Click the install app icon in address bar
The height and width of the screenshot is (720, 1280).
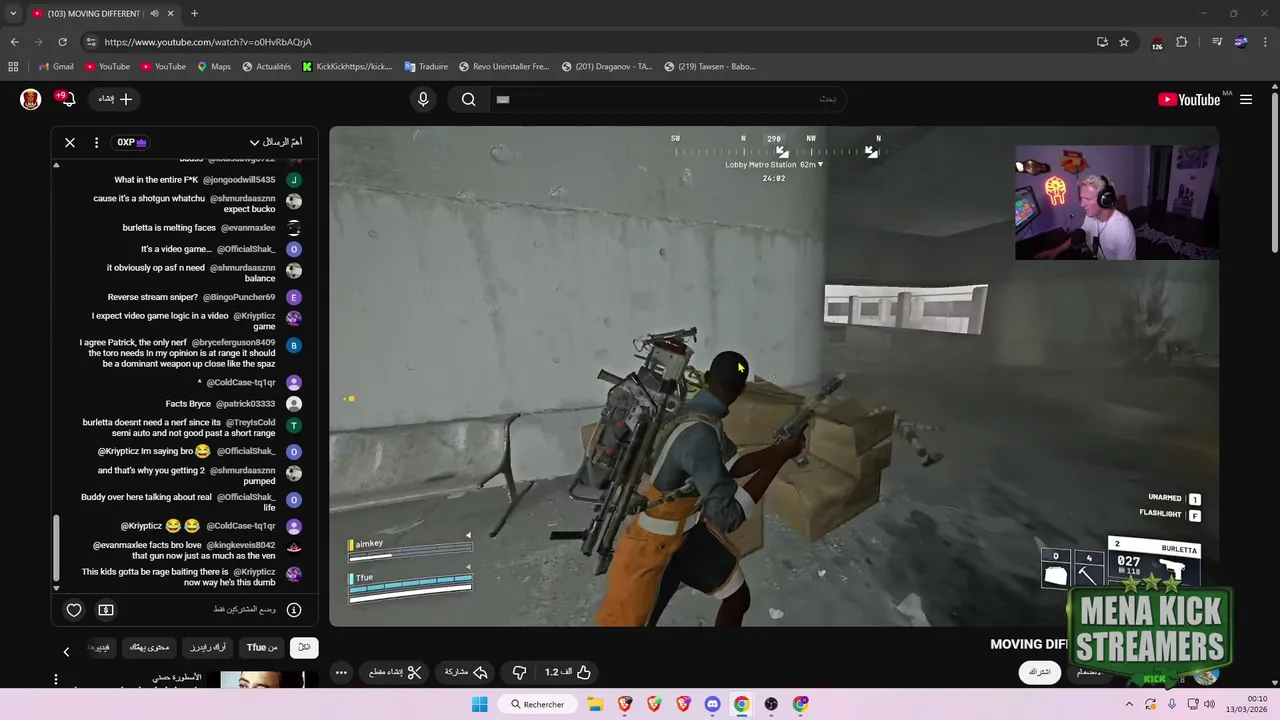coord(1102,42)
